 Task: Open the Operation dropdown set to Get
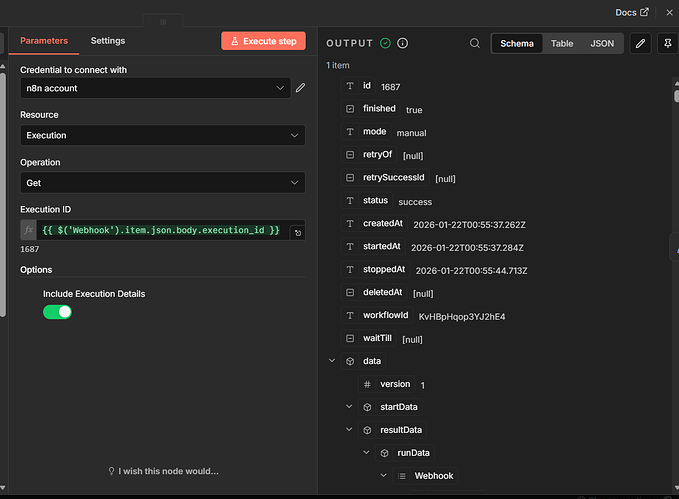click(x=162, y=182)
